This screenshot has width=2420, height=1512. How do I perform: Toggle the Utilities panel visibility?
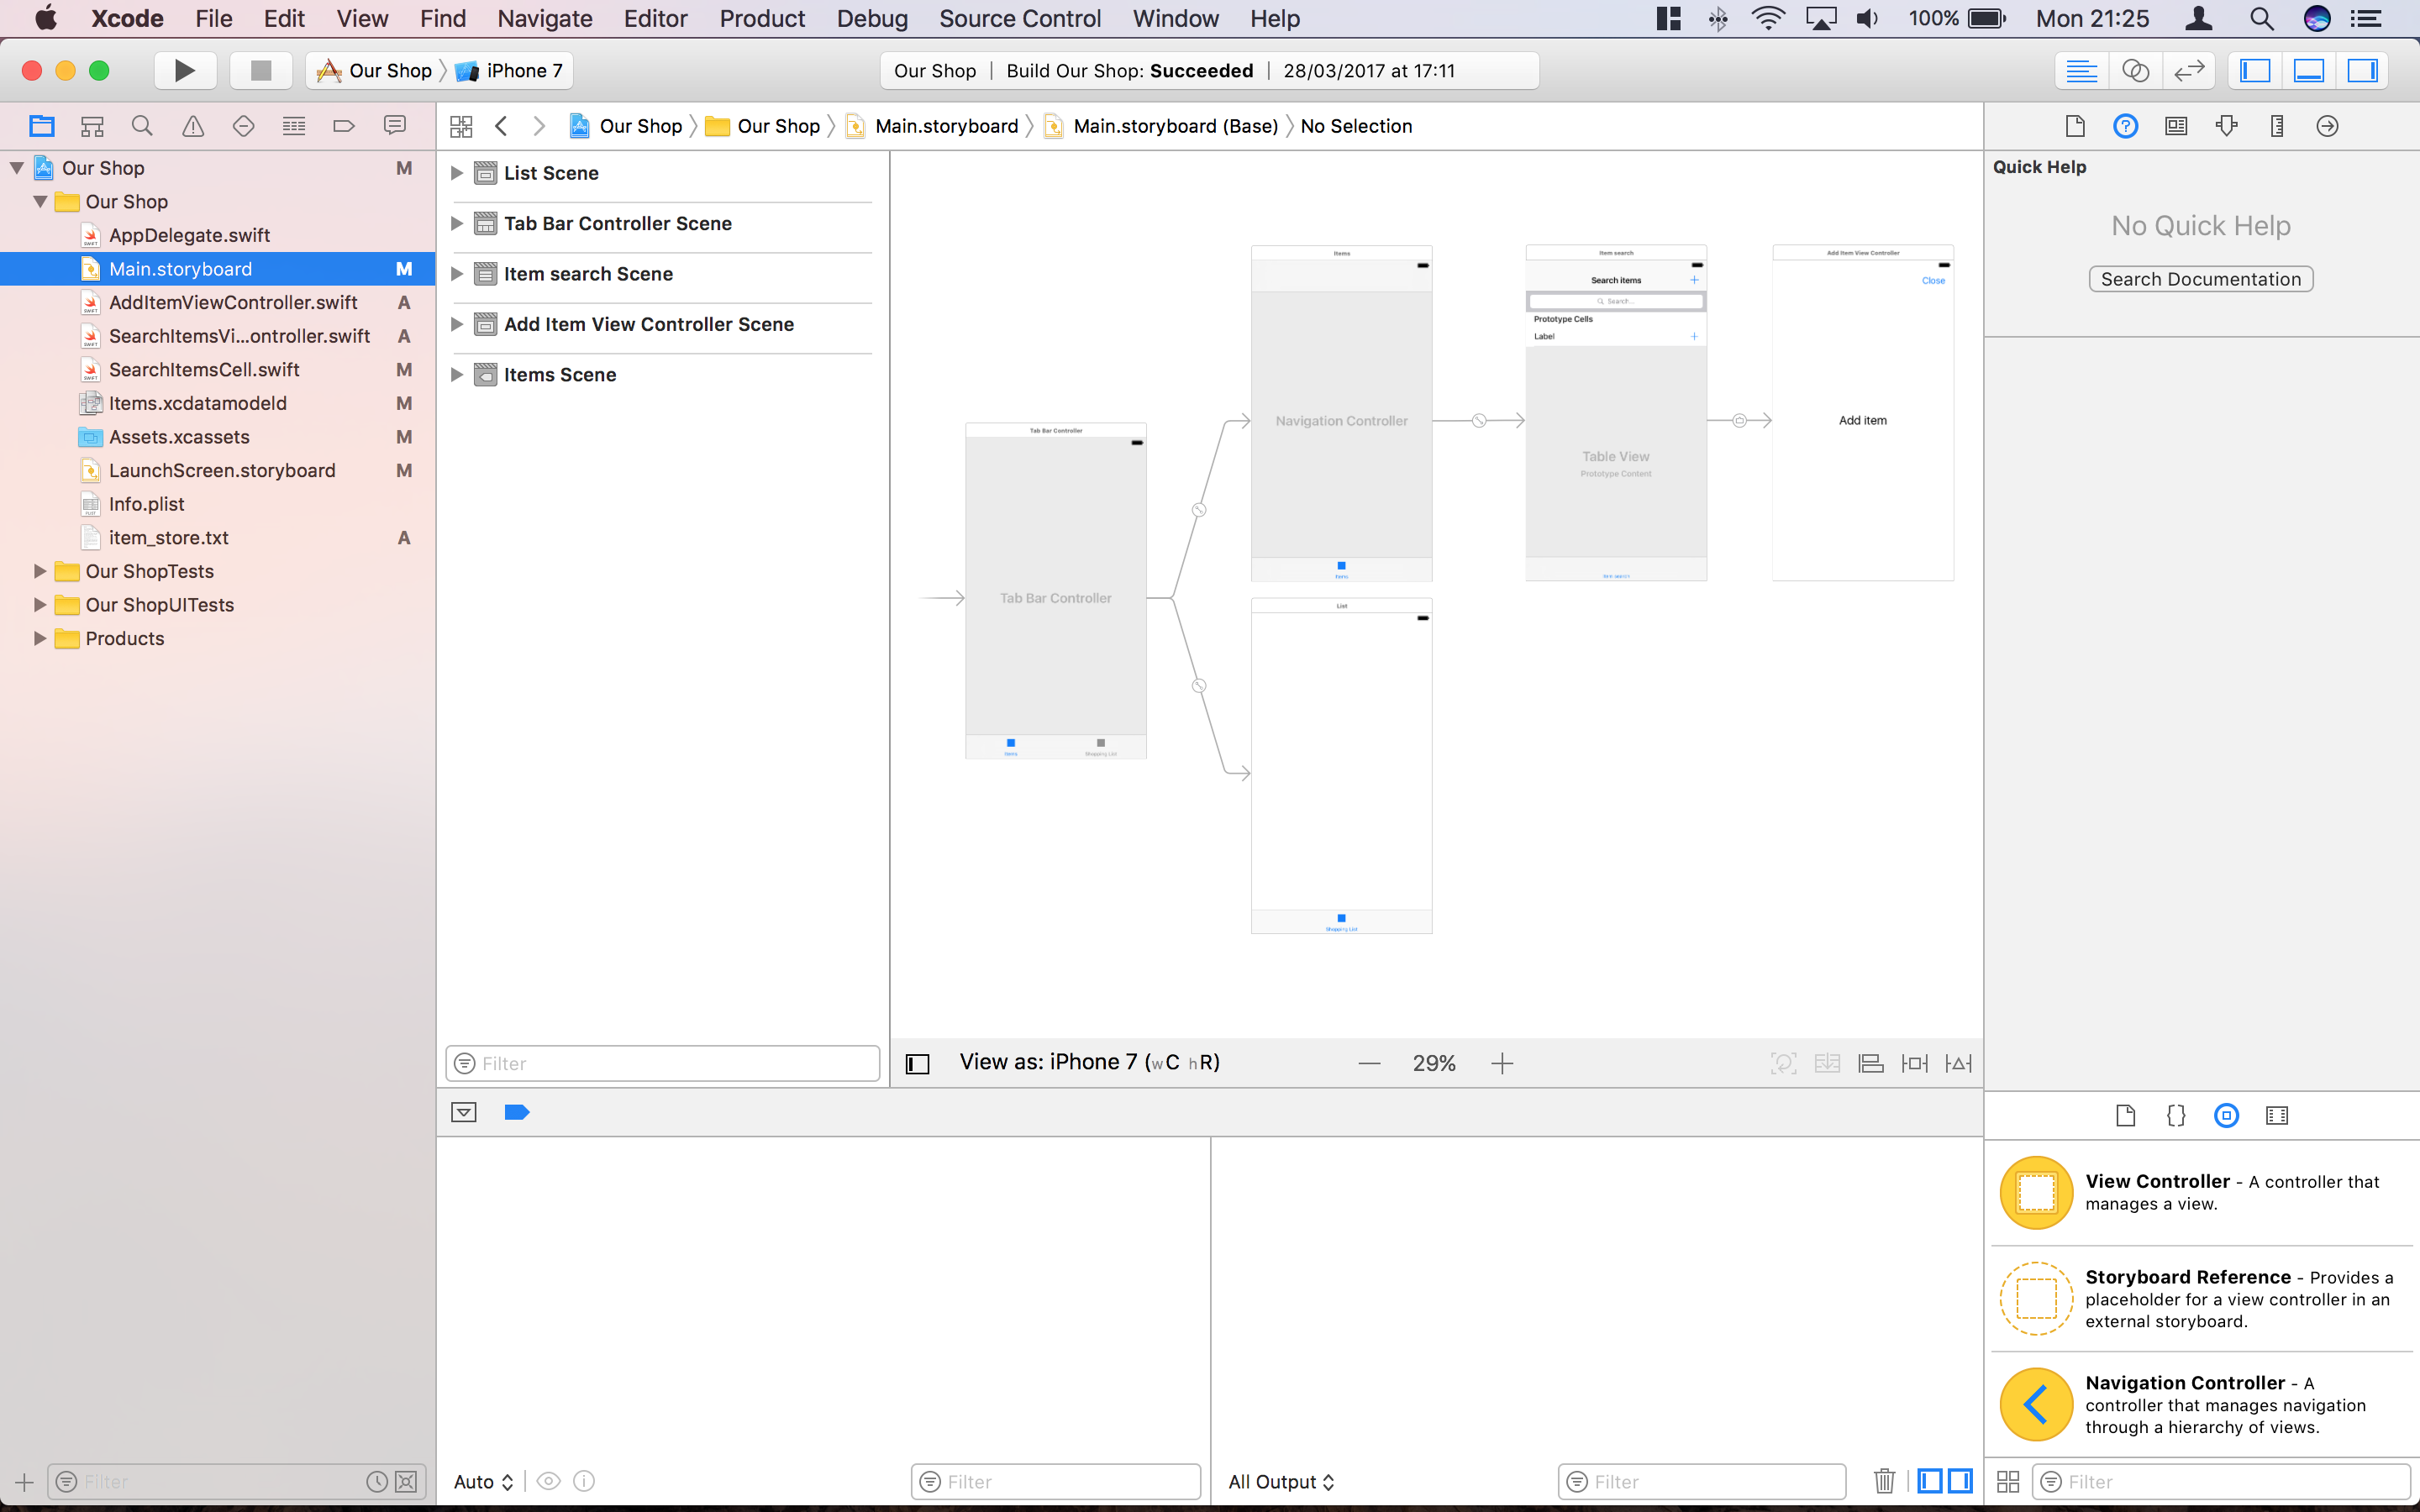(2363, 71)
